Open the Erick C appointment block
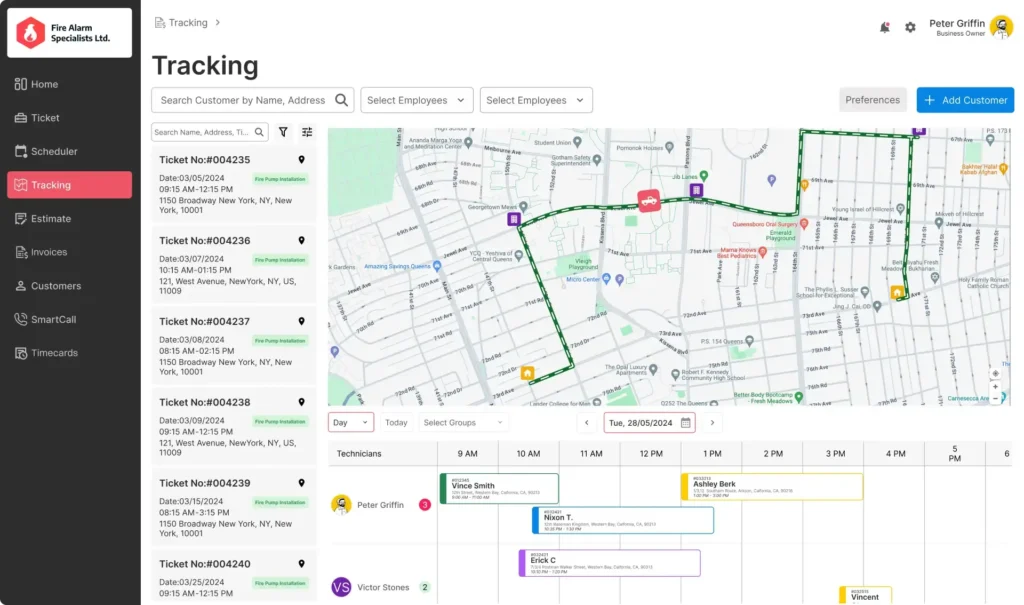This screenshot has width=1024, height=605. coord(609,563)
